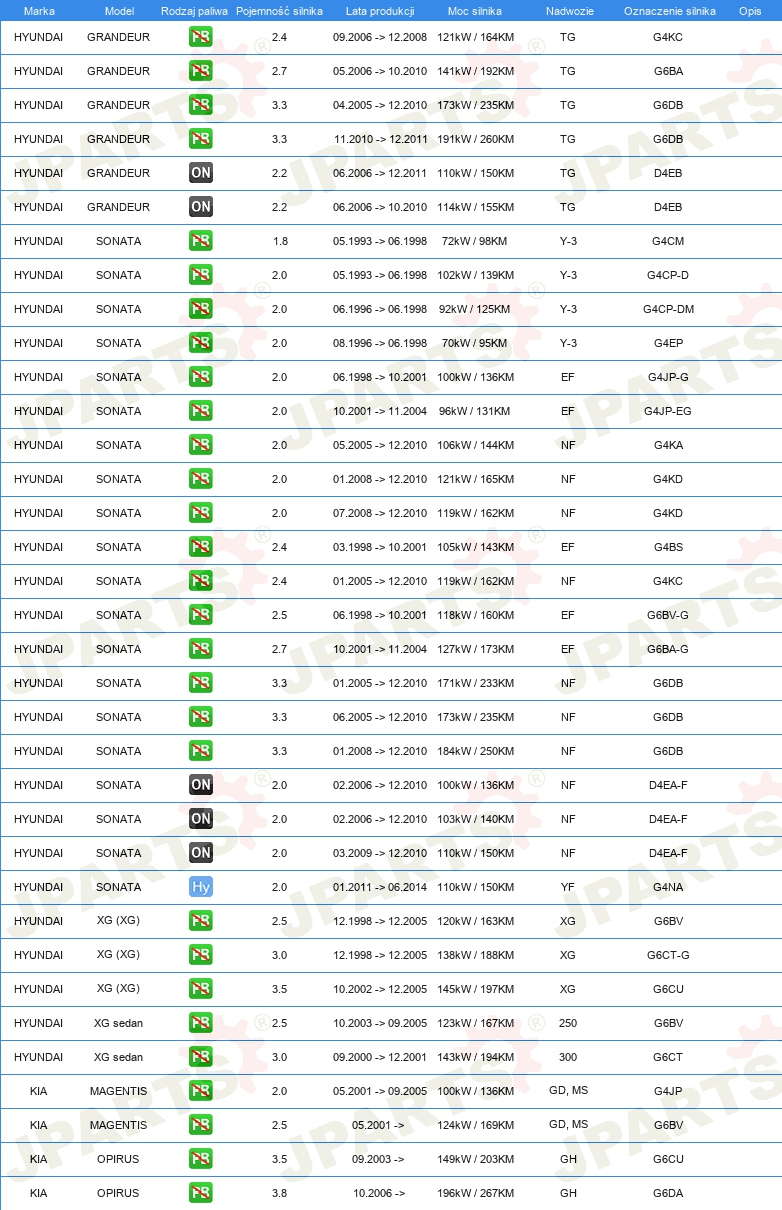Click petrol icon in SONATA G4JP-G row
This screenshot has width=782, height=1210.
(x=201, y=377)
